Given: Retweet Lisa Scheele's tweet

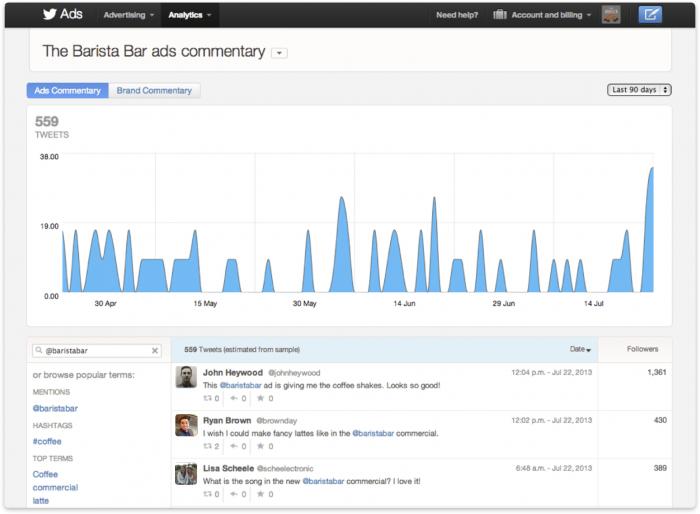Looking at the screenshot, I should click(x=211, y=494).
